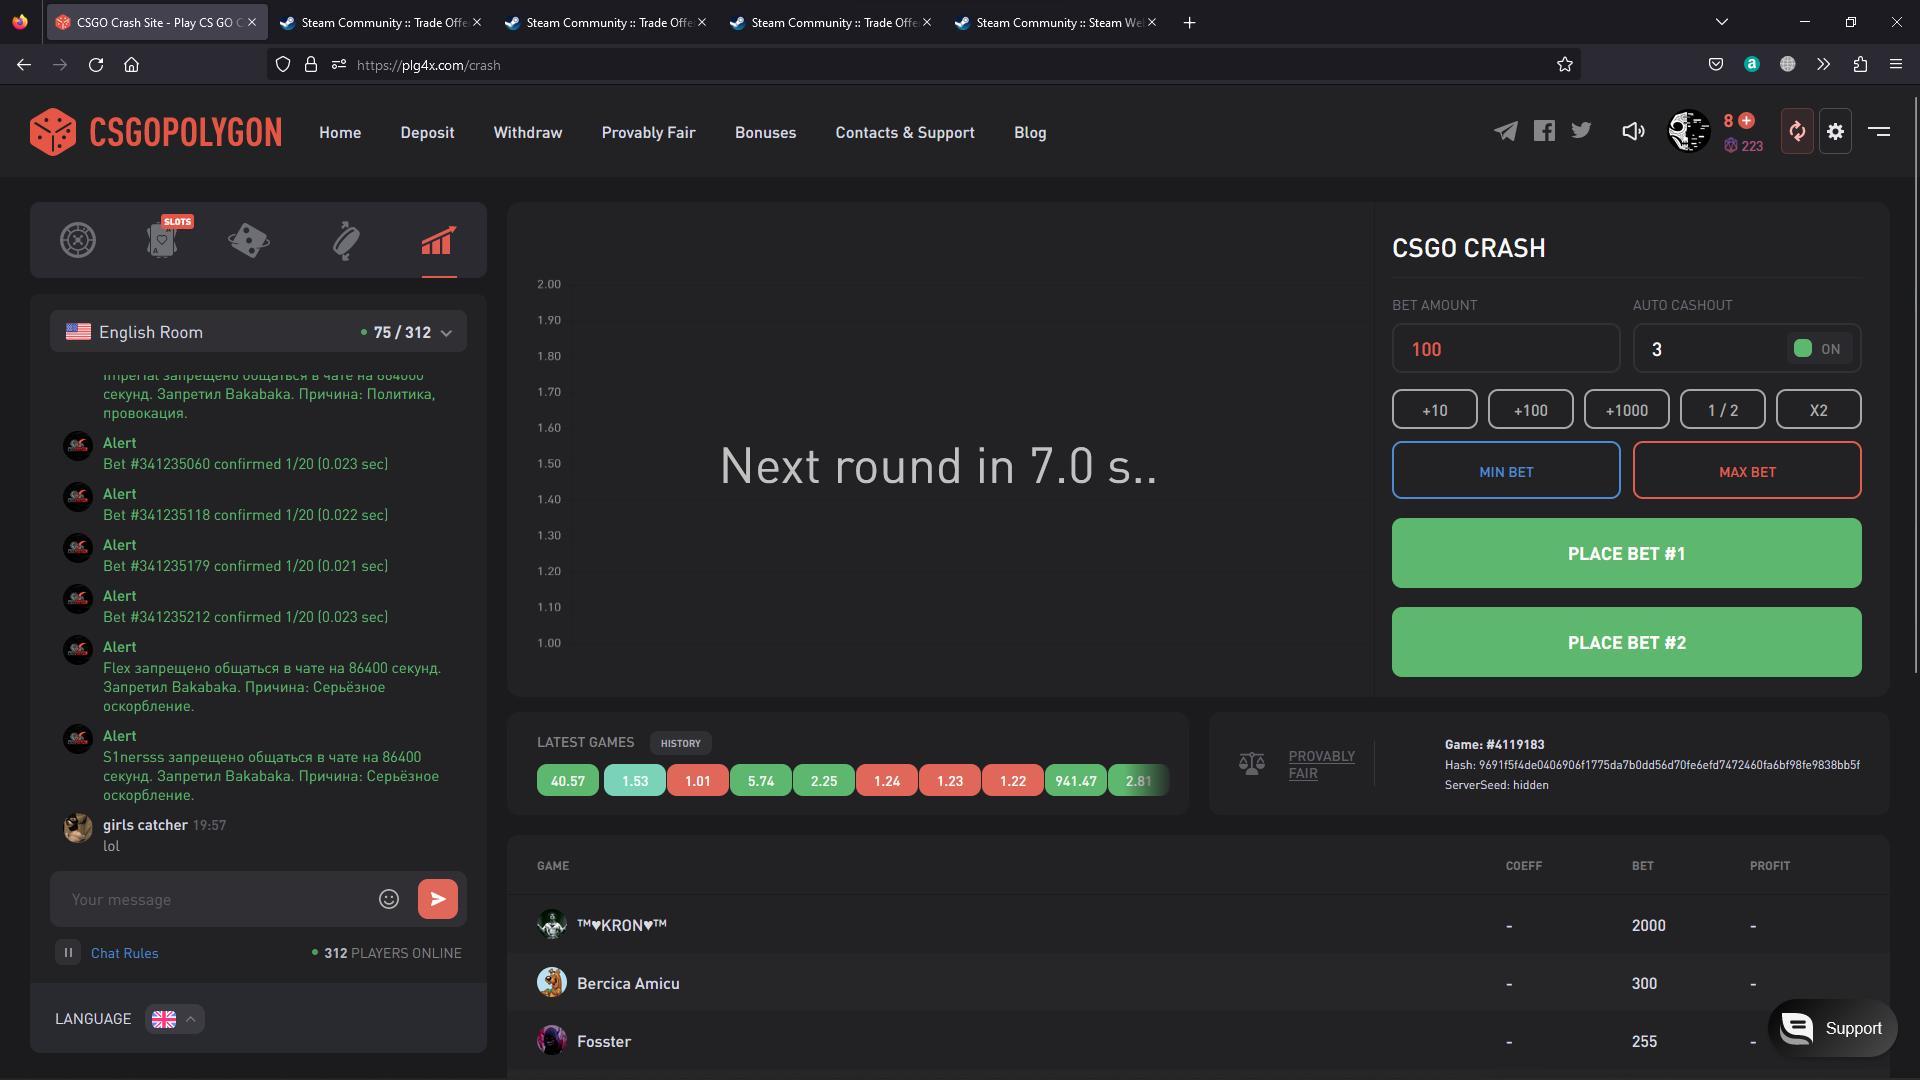Open the settings gear icon
The height and width of the screenshot is (1080, 1920).
[1835, 131]
